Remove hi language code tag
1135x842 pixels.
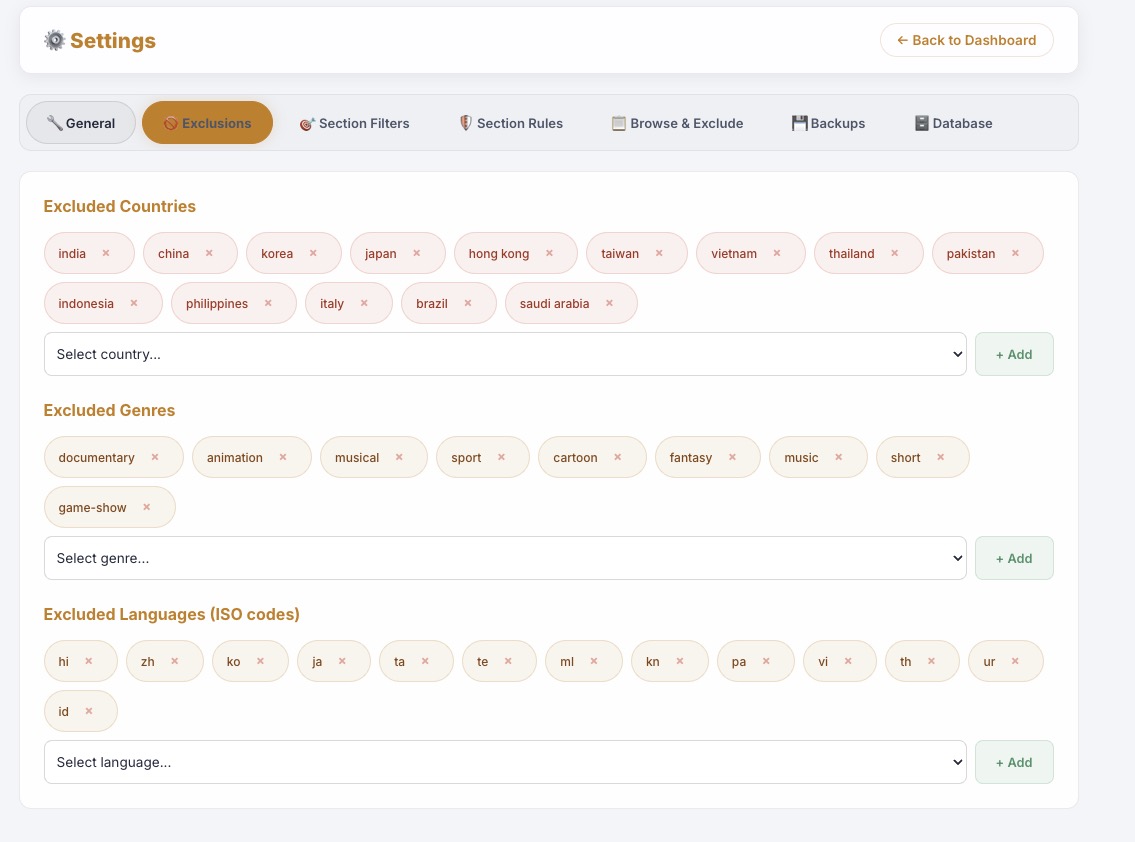pos(89,662)
